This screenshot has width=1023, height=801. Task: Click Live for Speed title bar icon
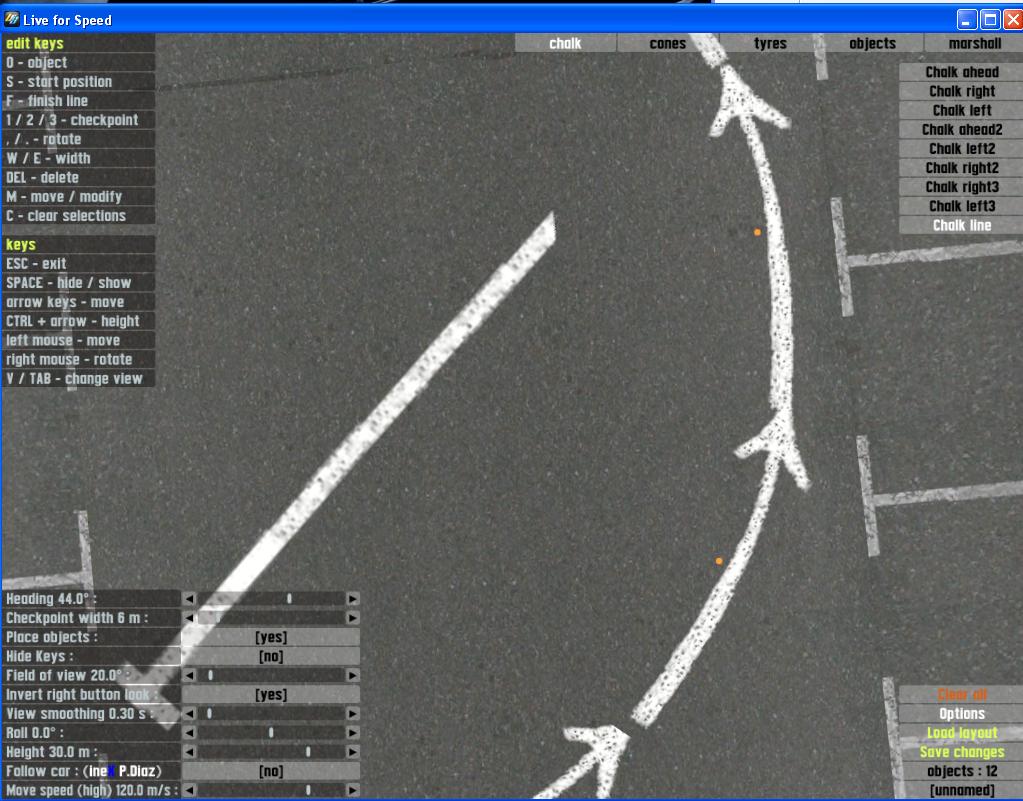click(12, 20)
